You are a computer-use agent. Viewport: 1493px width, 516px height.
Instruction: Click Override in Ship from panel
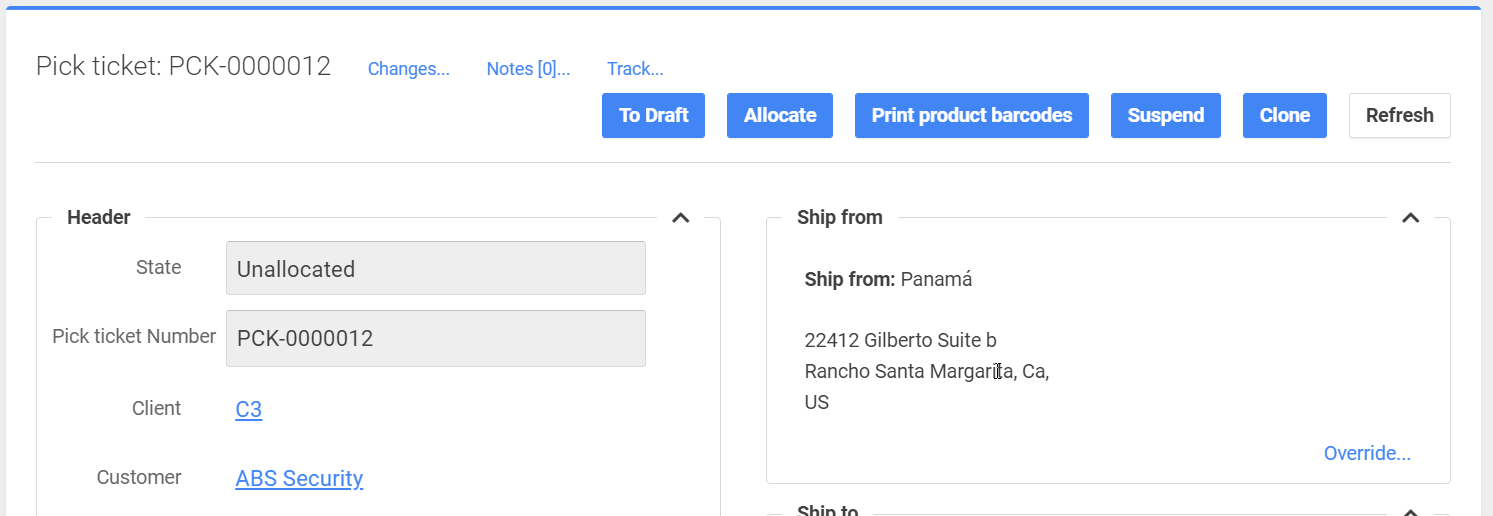[x=1366, y=454]
